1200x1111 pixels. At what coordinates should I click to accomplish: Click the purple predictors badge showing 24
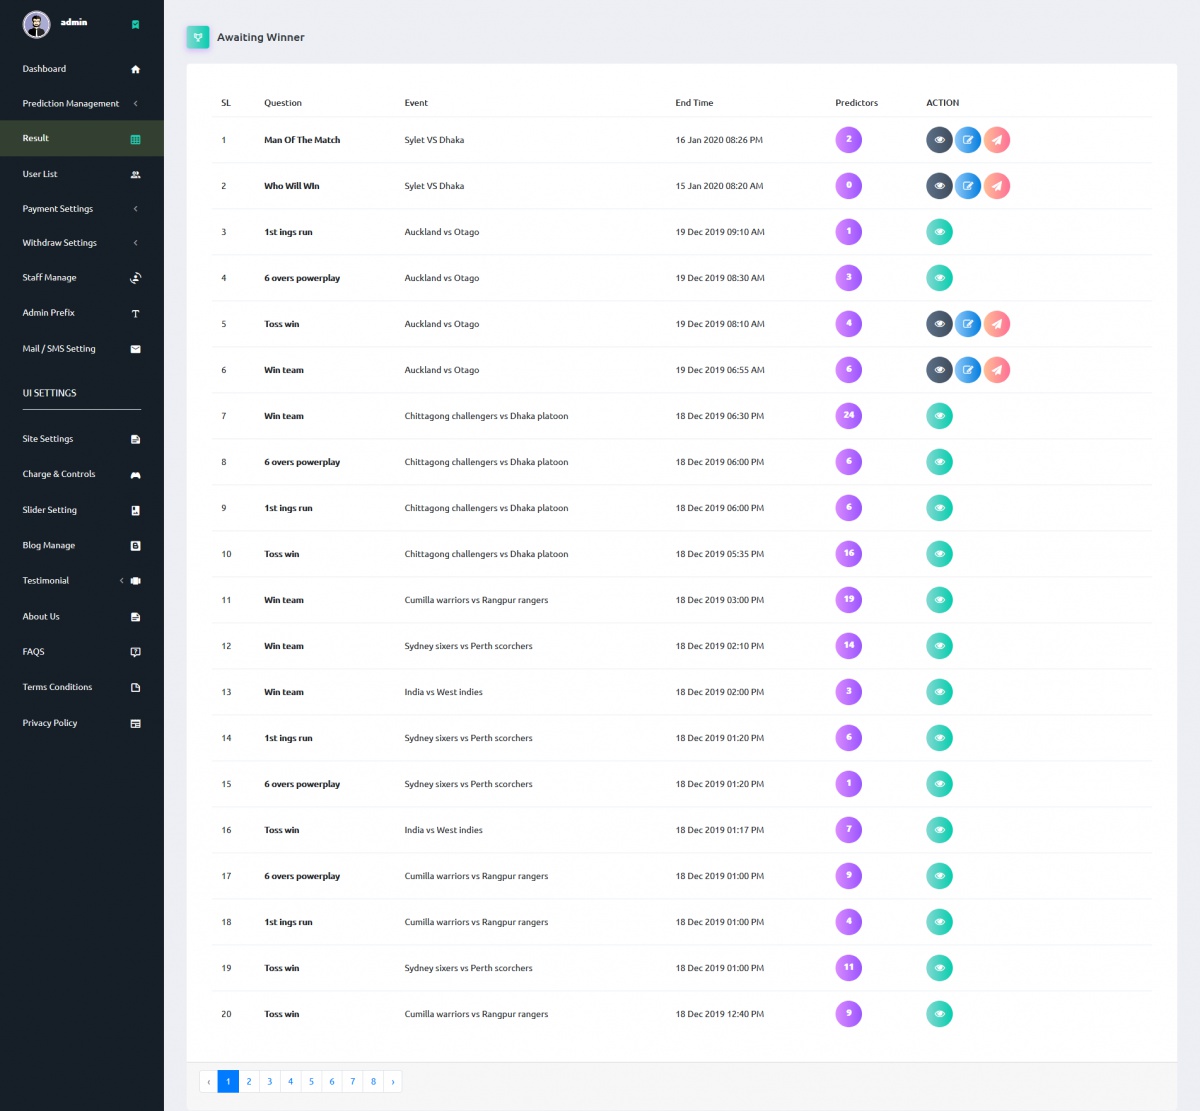[848, 415]
